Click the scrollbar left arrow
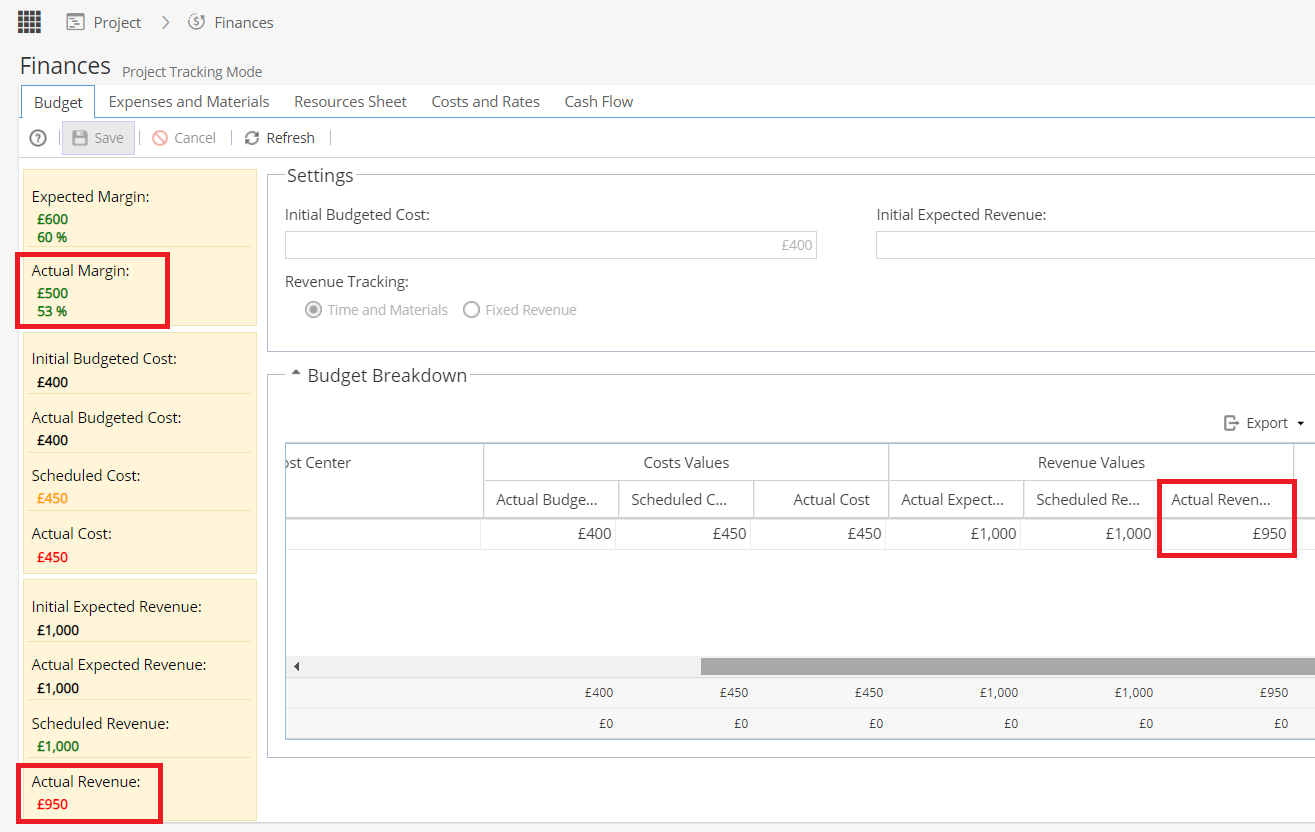The width and height of the screenshot is (1315, 832). (x=297, y=666)
